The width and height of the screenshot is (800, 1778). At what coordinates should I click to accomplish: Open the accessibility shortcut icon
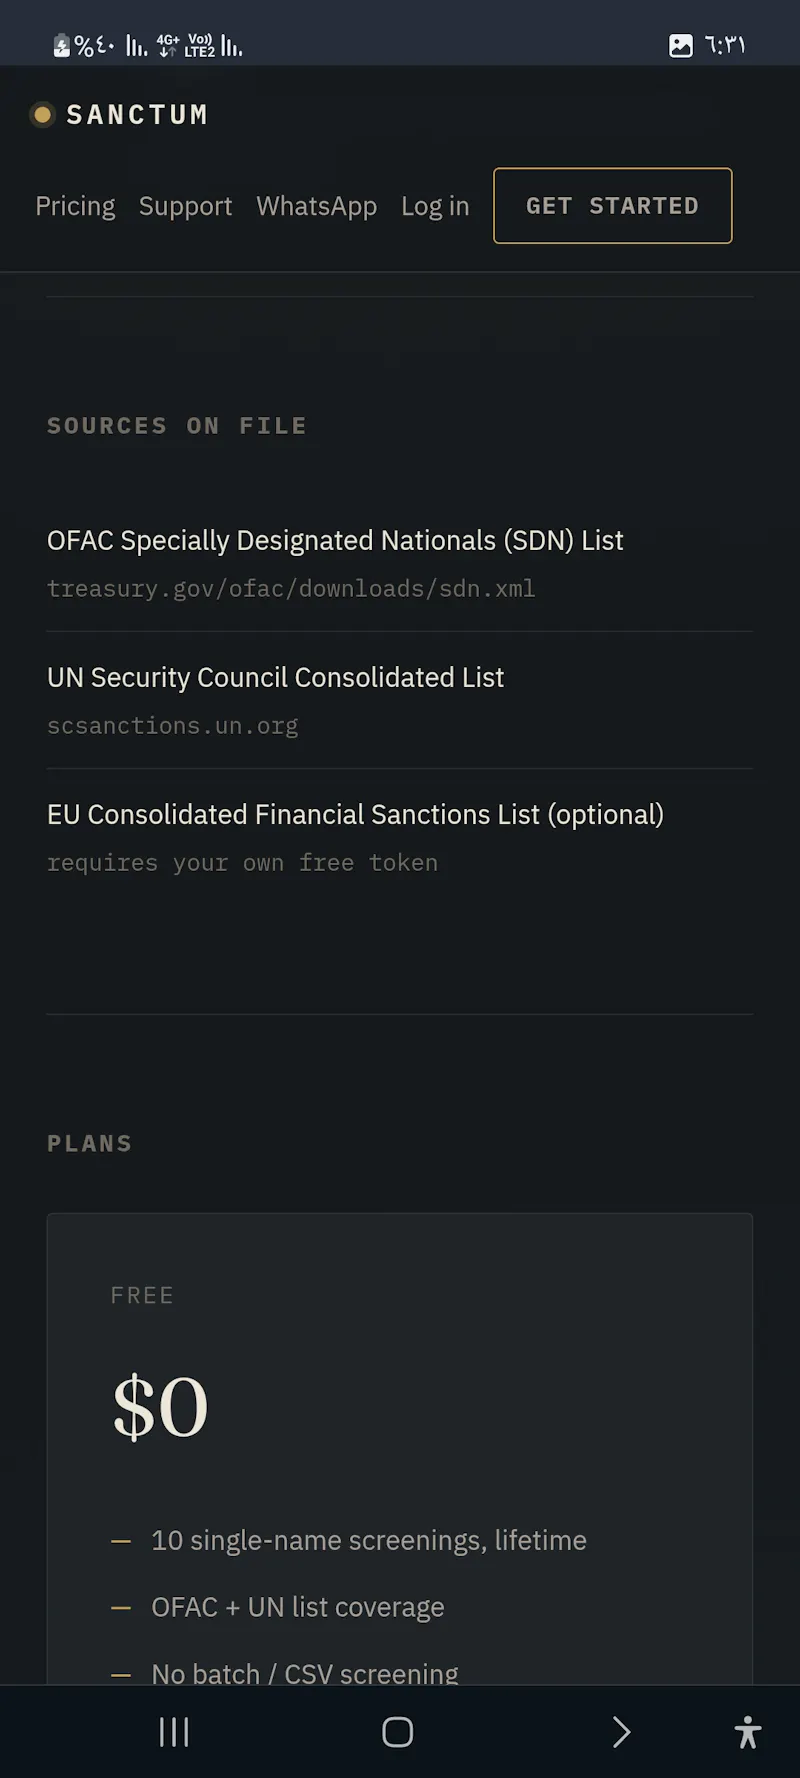pos(747,1732)
